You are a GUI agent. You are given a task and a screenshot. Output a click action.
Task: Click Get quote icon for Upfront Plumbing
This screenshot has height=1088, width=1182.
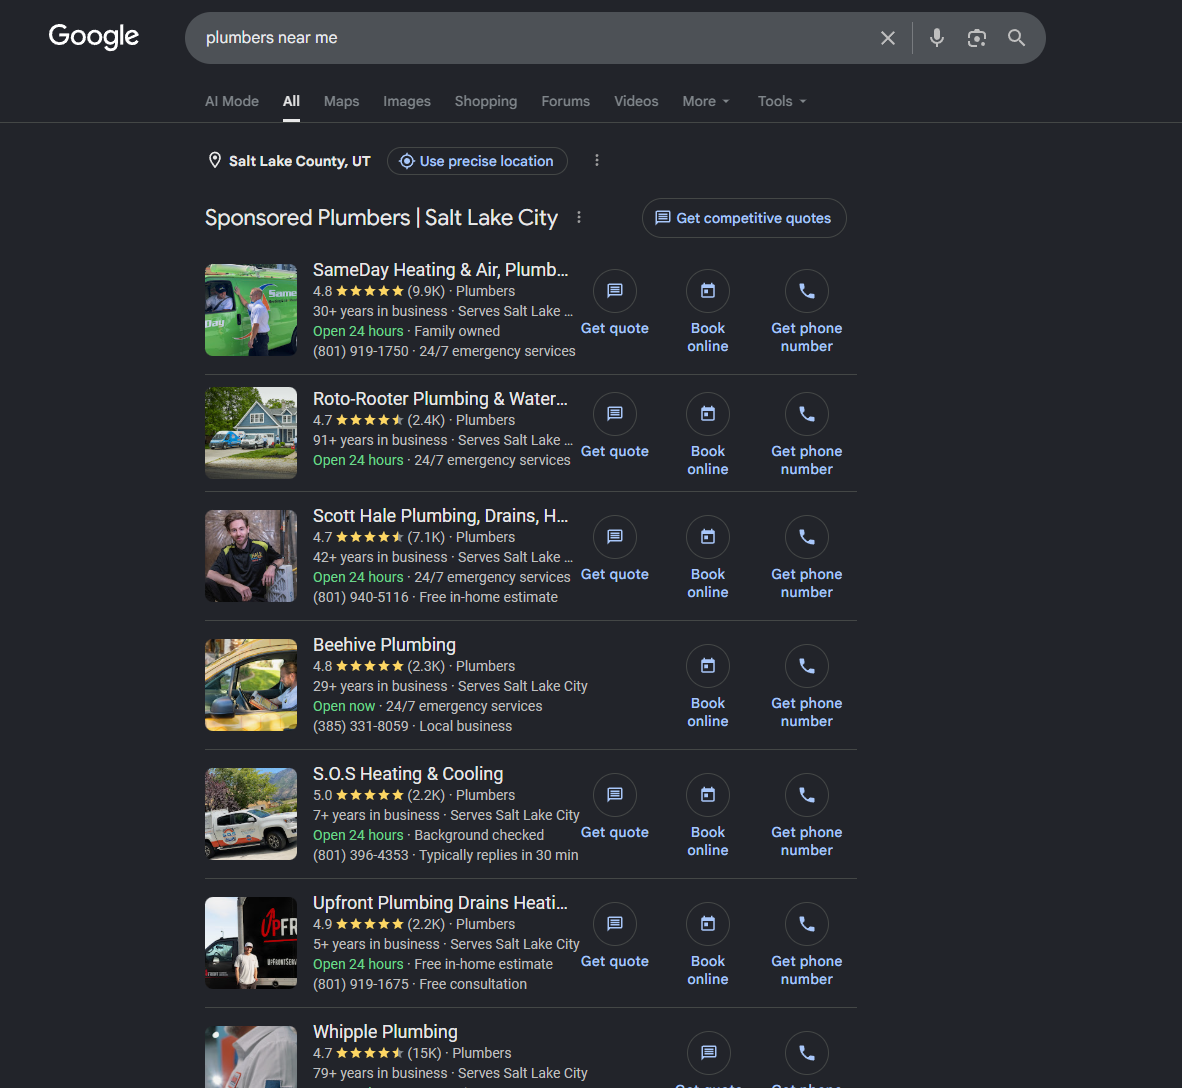point(614,924)
